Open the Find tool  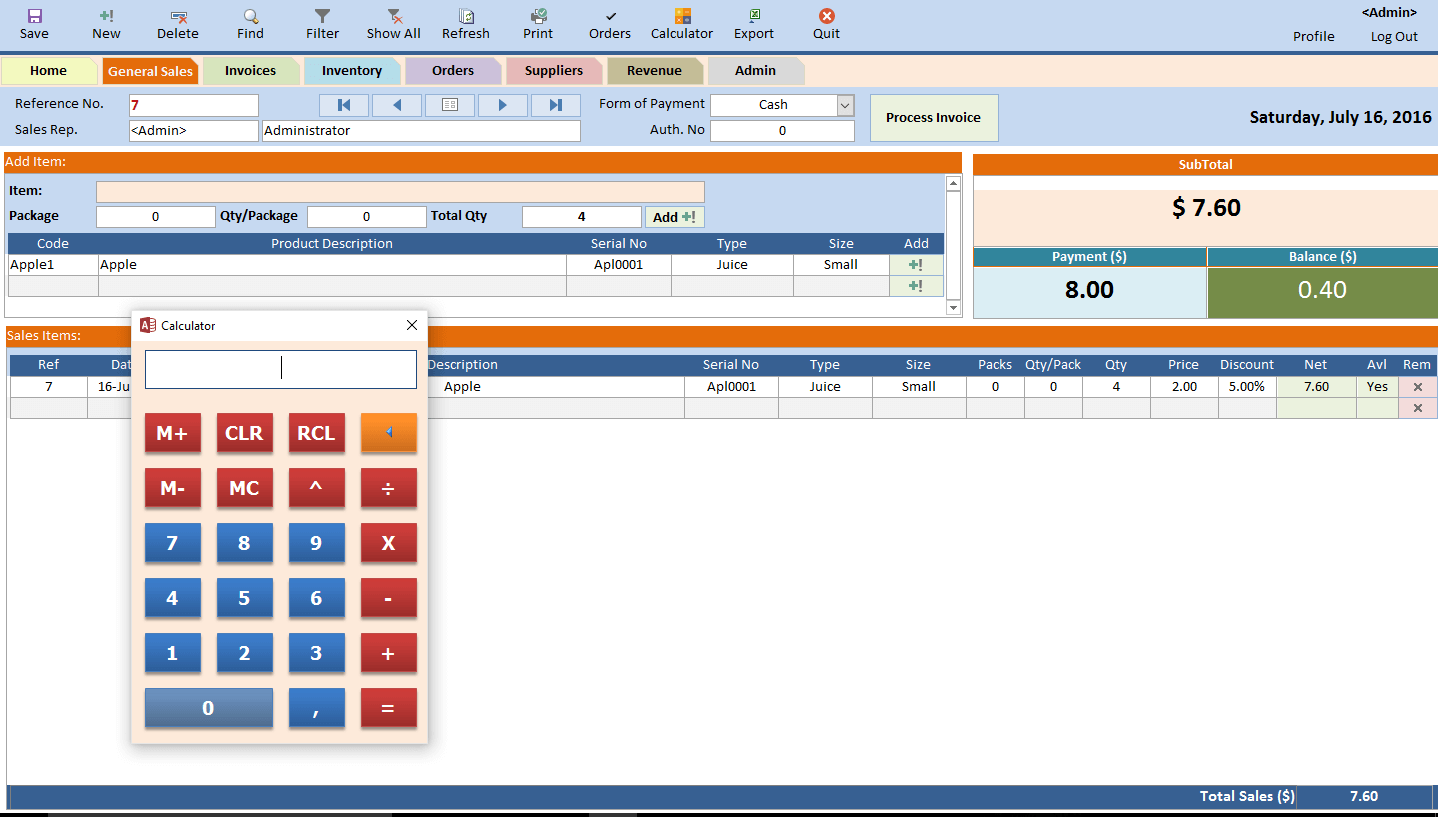[x=249, y=22]
